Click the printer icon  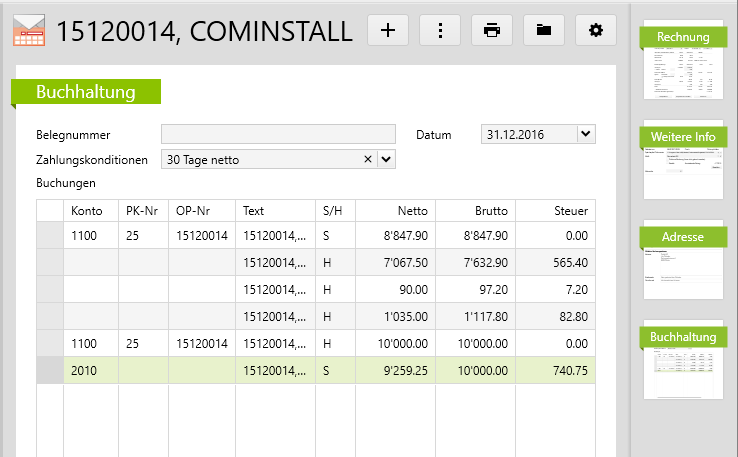(492, 30)
